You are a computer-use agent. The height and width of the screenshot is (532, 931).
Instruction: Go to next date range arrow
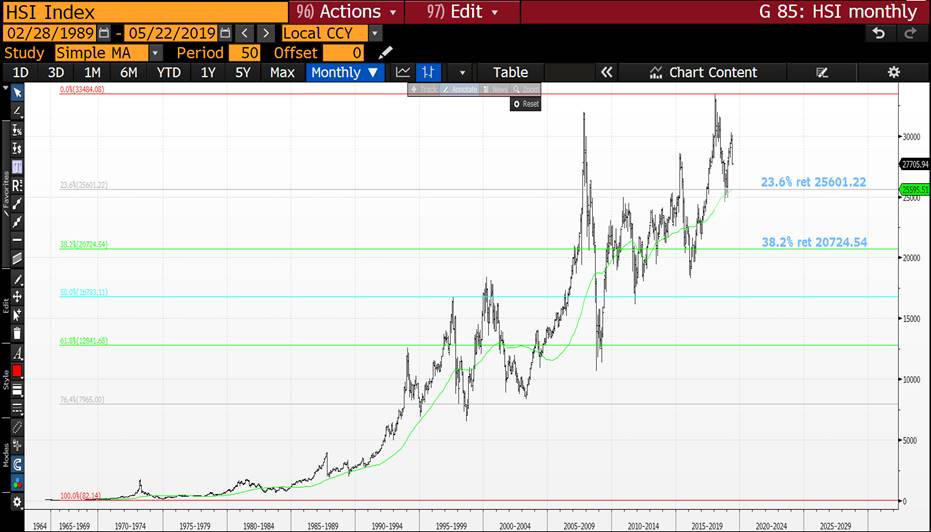coord(265,33)
